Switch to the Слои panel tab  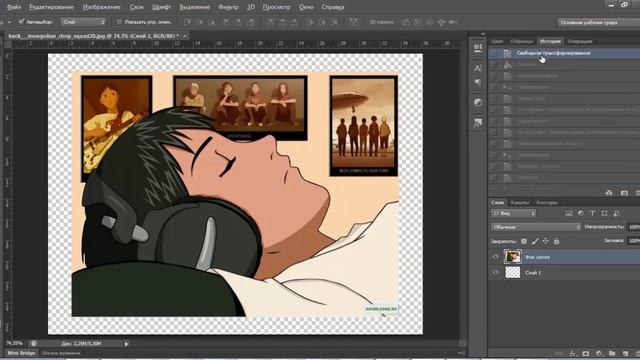497,202
